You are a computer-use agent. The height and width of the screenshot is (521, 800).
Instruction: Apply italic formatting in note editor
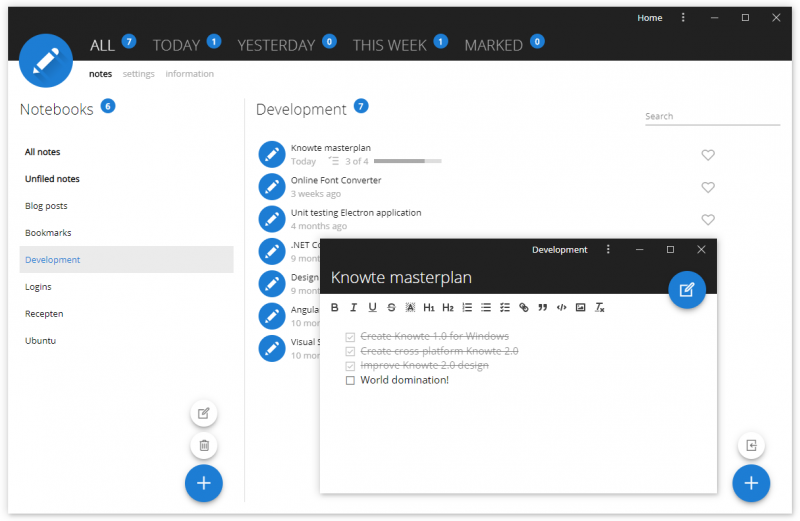click(353, 307)
